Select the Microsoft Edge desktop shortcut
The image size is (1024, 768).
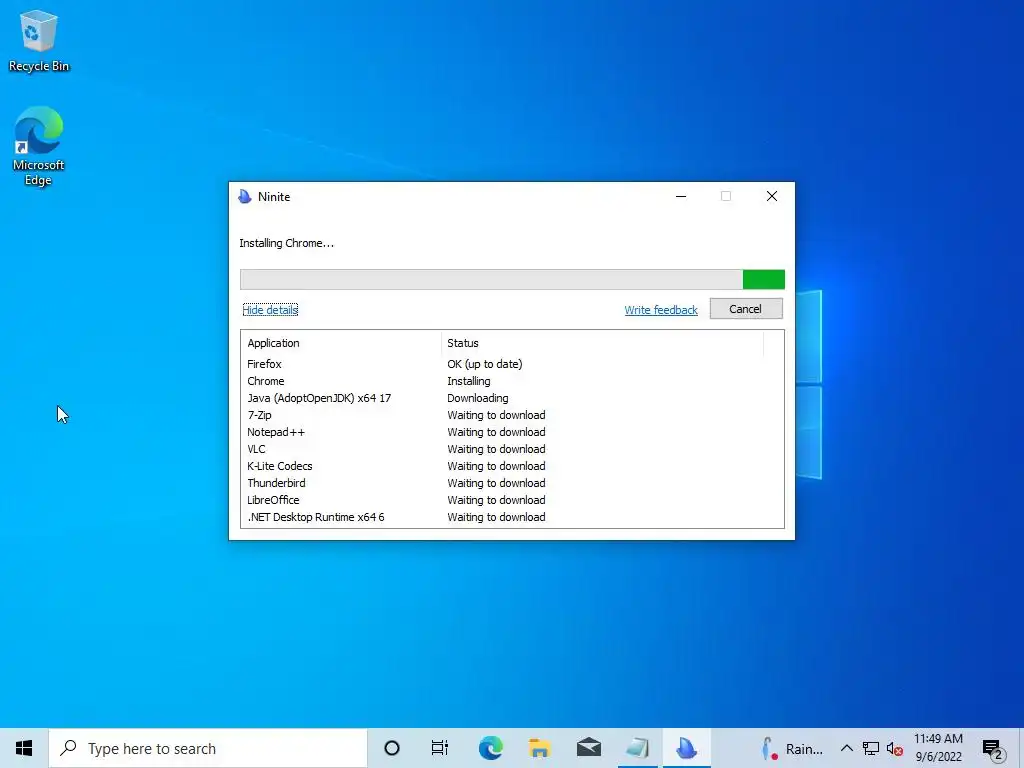click(x=39, y=146)
